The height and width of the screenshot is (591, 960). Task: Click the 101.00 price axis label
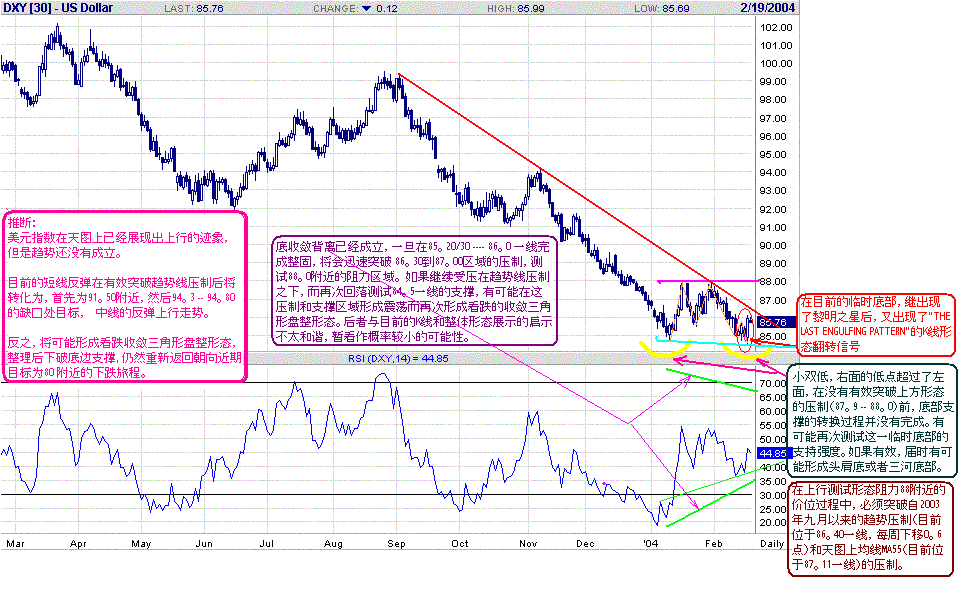pos(776,45)
